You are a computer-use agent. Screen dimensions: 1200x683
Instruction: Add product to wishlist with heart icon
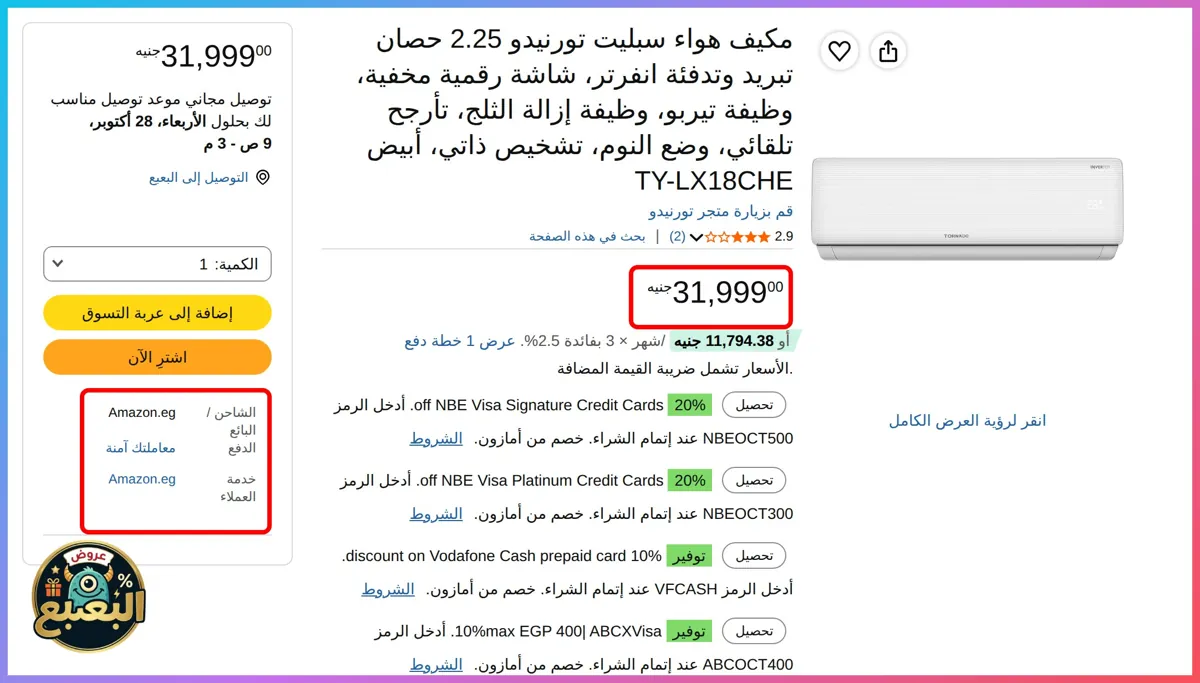click(840, 51)
